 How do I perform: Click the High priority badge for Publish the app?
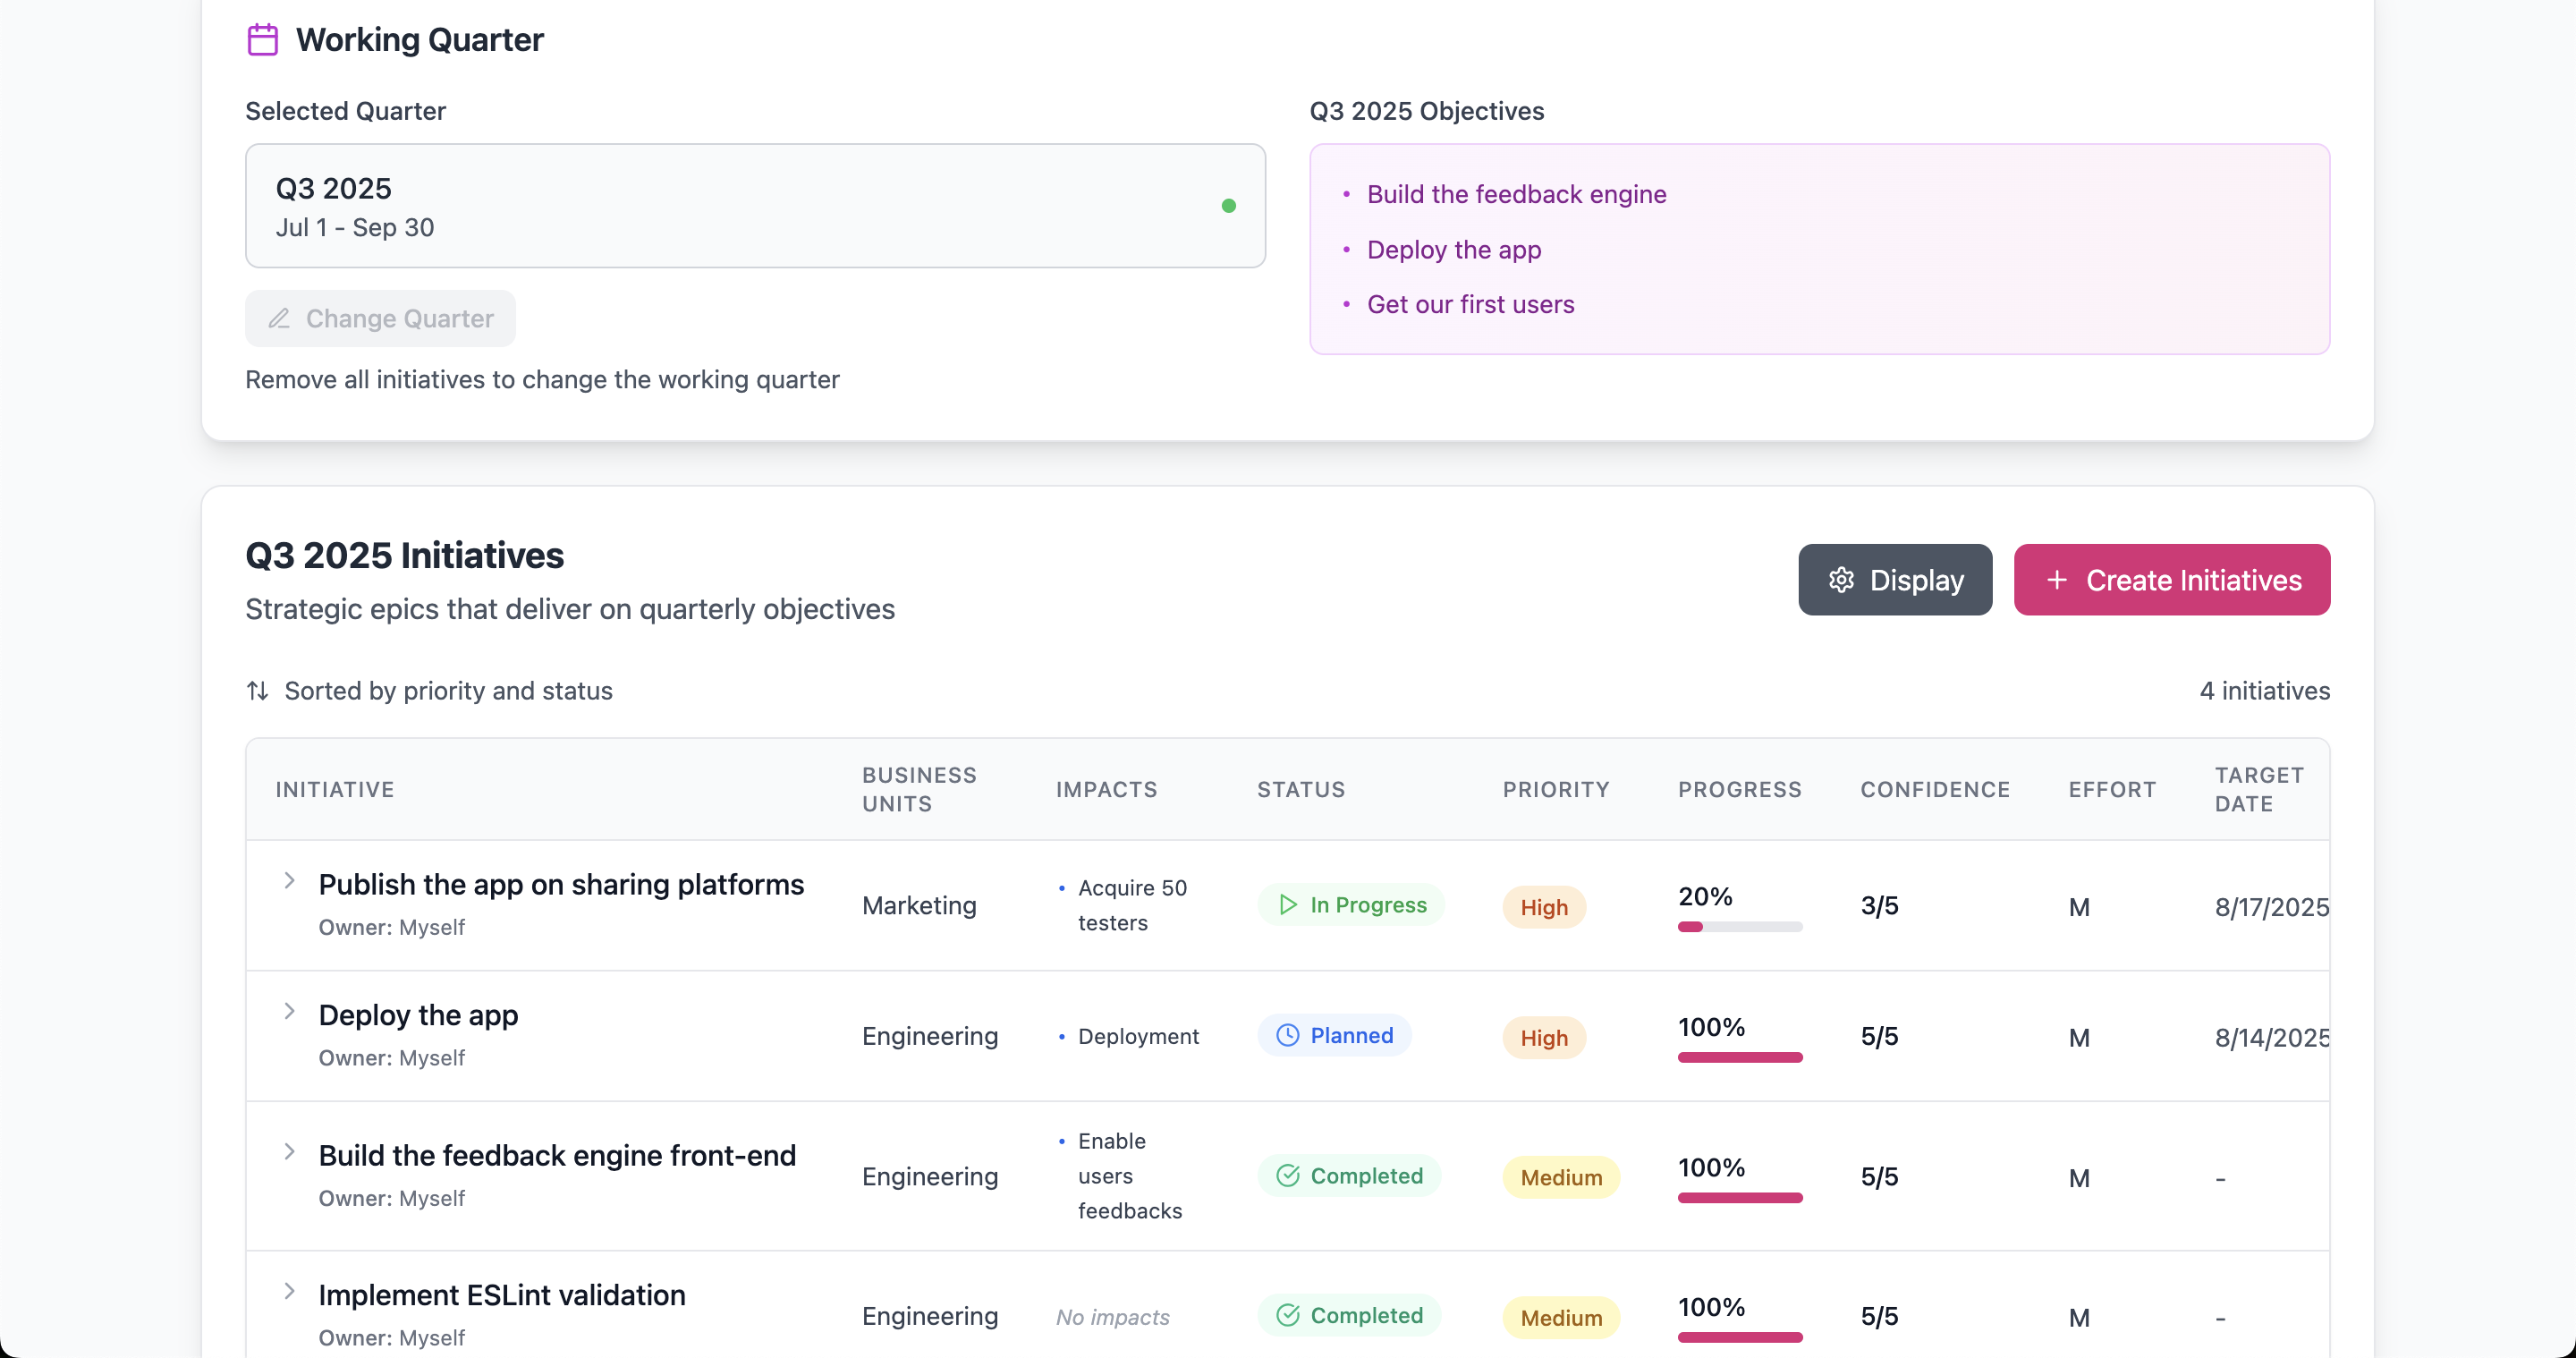coord(1544,907)
